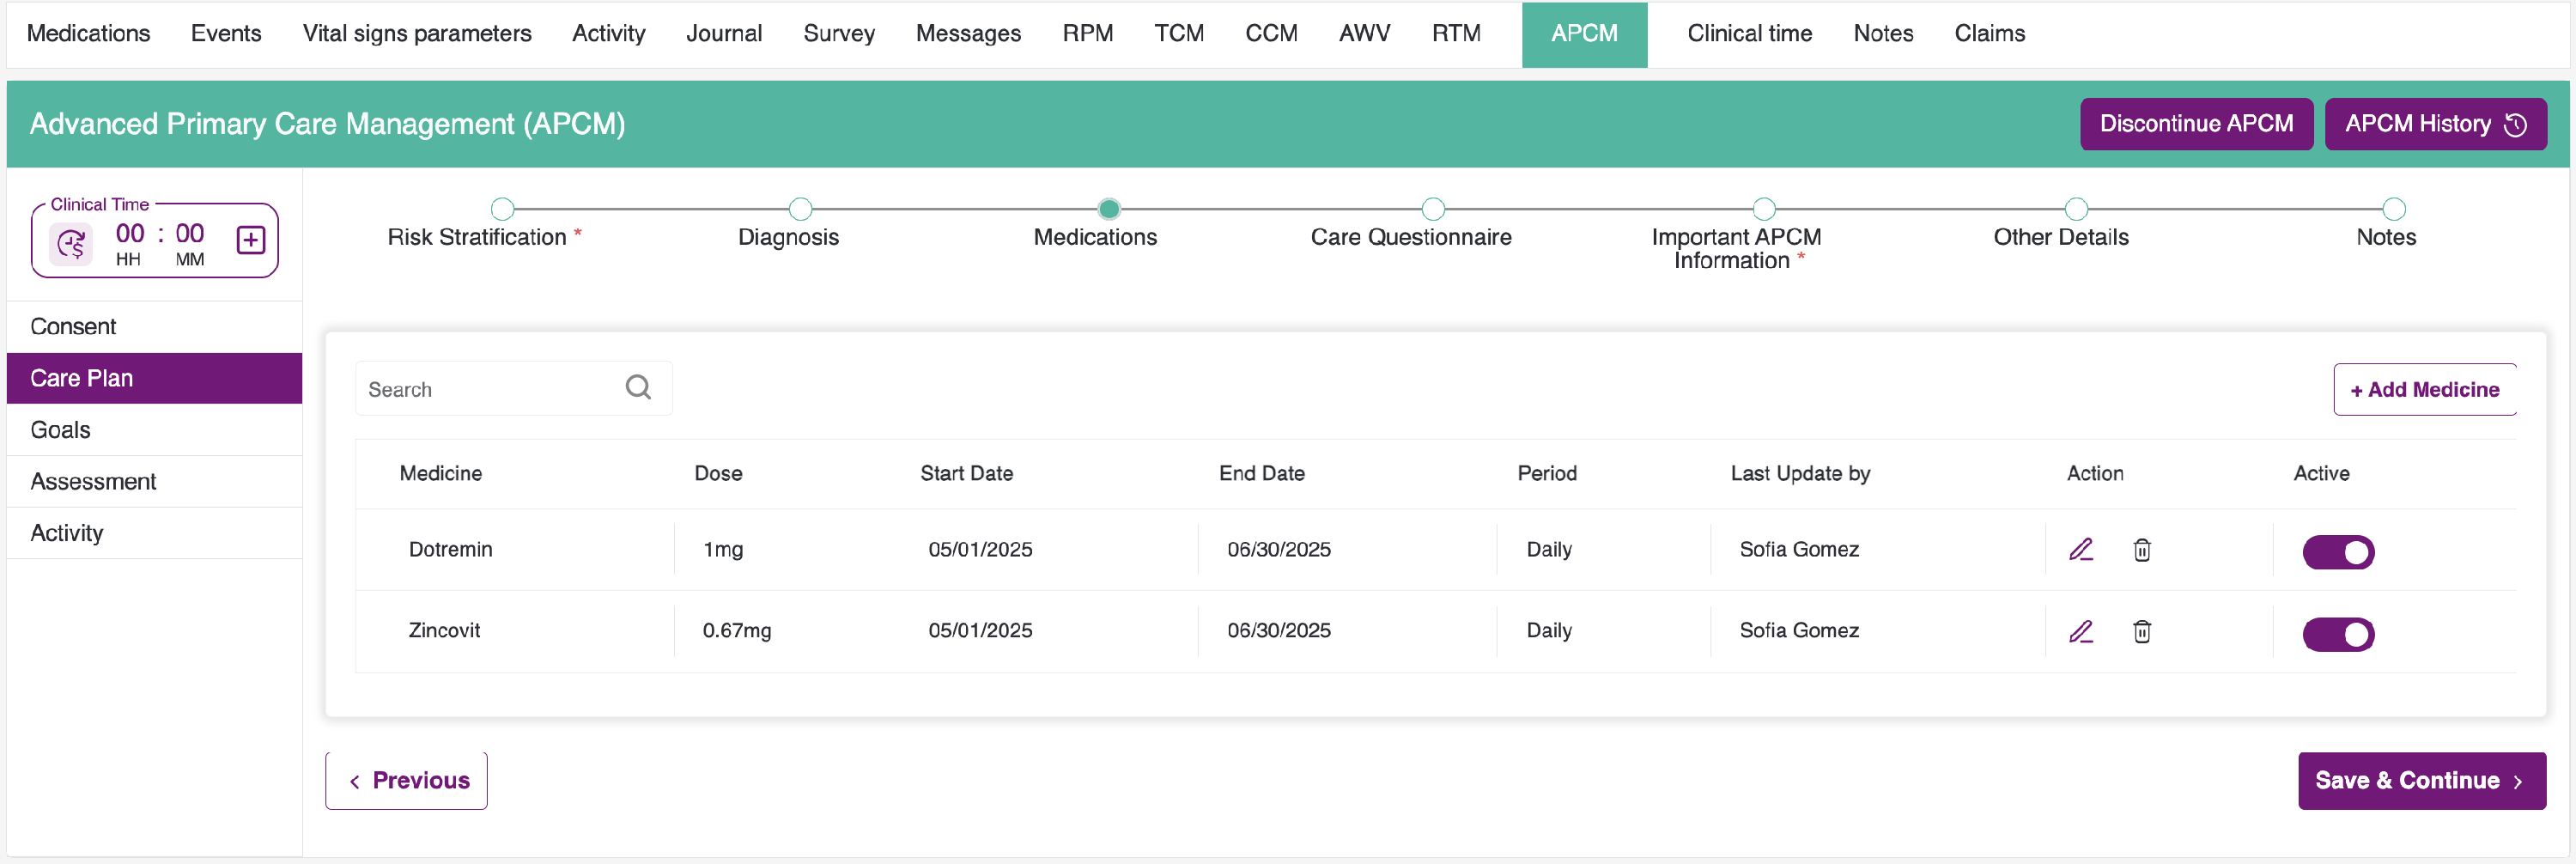Click the Zincovit medicine name
The height and width of the screenshot is (864, 2576).
pos(444,630)
